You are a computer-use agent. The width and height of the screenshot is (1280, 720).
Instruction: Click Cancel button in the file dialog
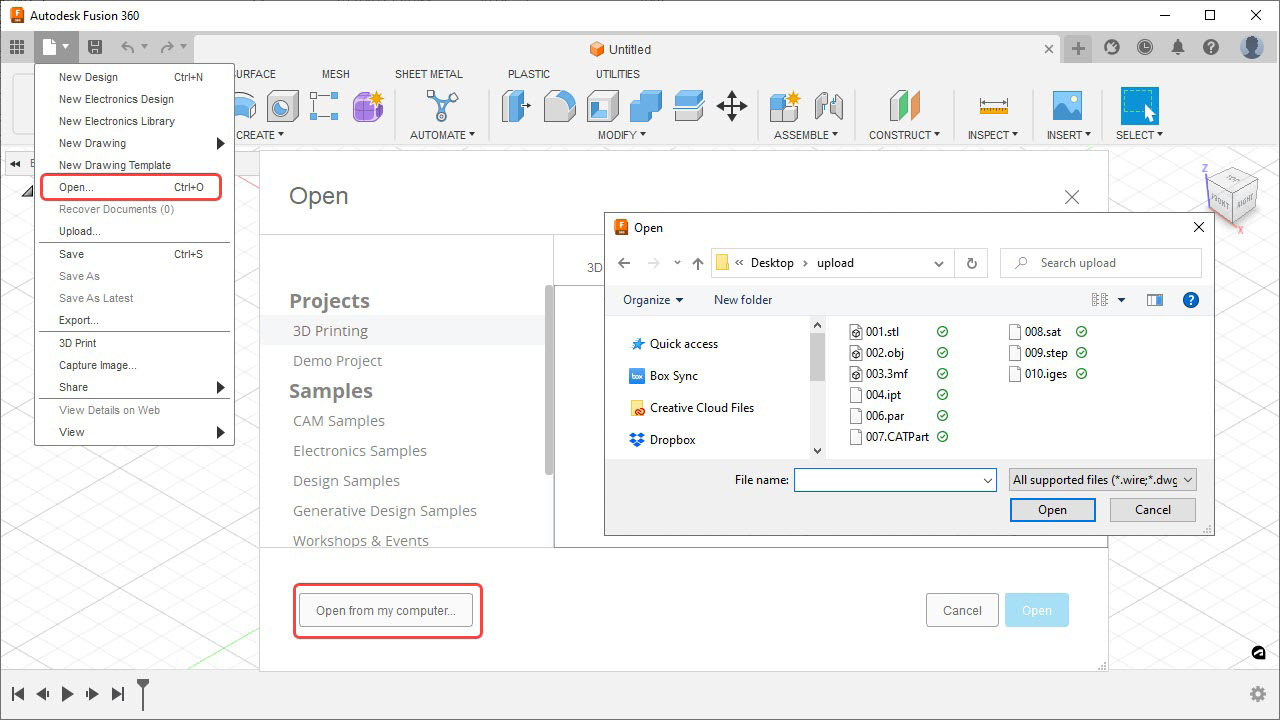[x=1153, y=509]
